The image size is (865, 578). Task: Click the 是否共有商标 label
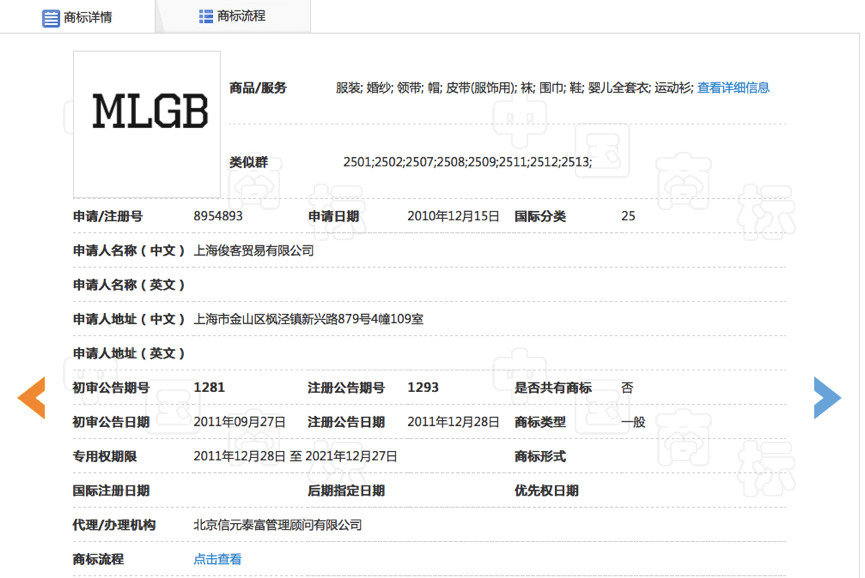[553, 388]
